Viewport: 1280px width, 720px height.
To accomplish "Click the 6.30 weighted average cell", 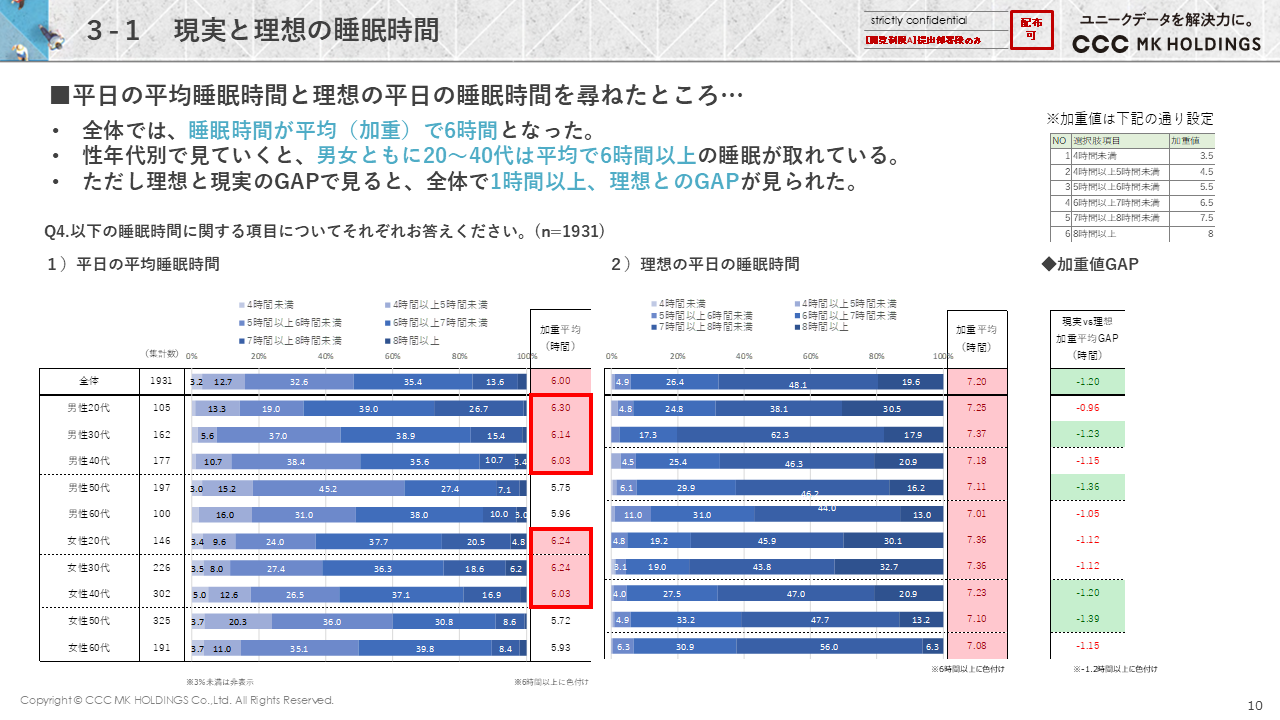I will (x=560, y=408).
